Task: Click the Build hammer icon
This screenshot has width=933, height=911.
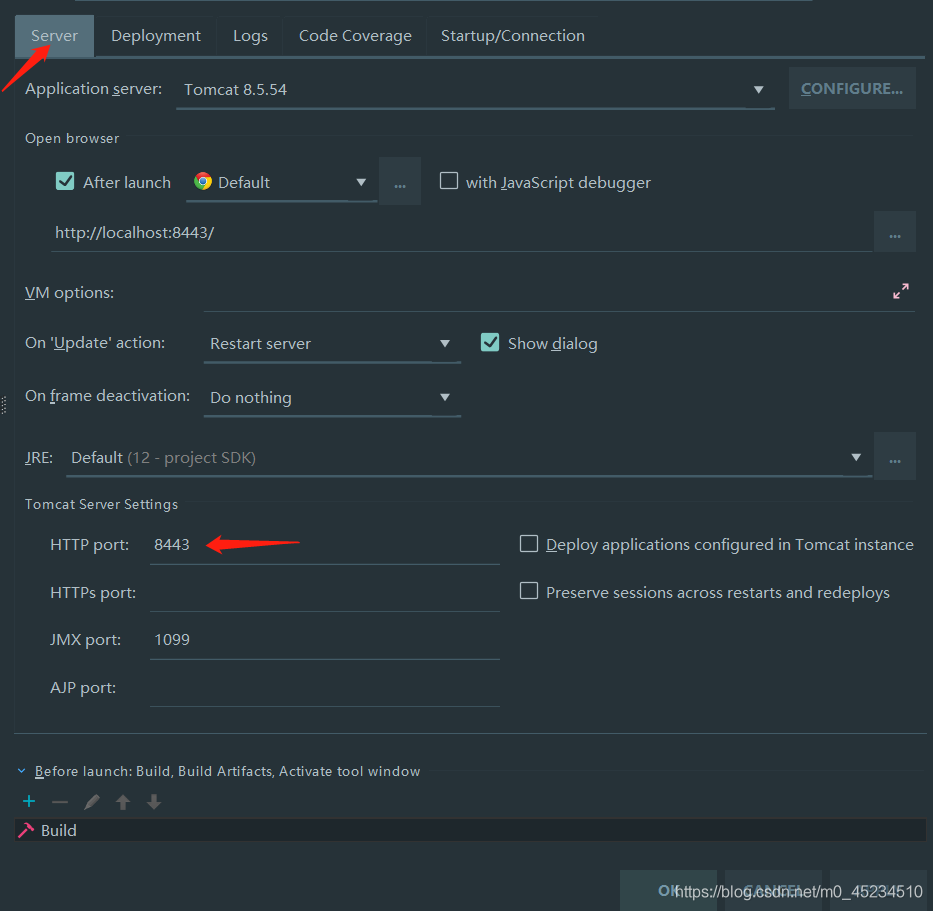Action: [26, 830]
